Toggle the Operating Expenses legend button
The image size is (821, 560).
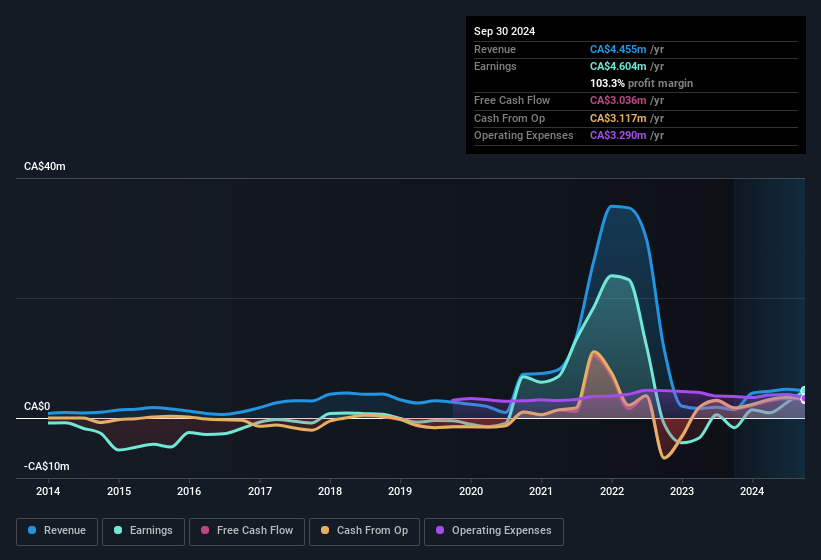[x=494, y=531]
